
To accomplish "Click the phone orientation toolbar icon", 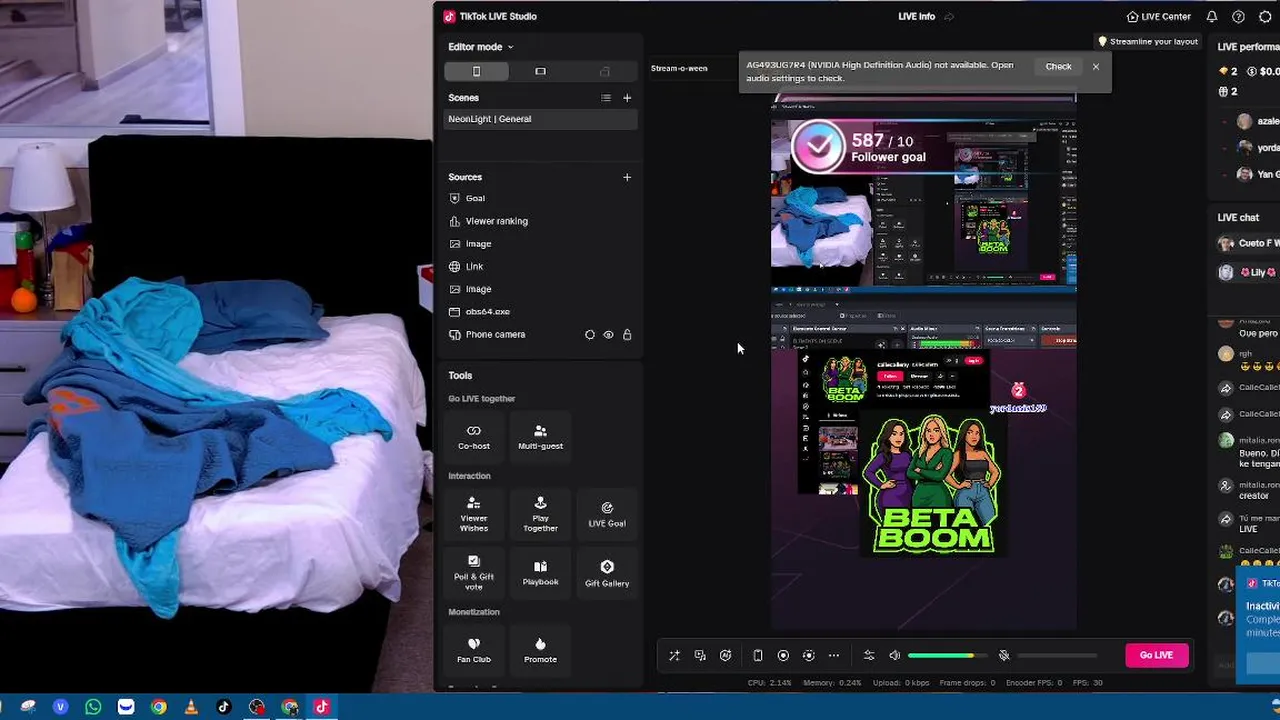I will (x=758, y=656).
